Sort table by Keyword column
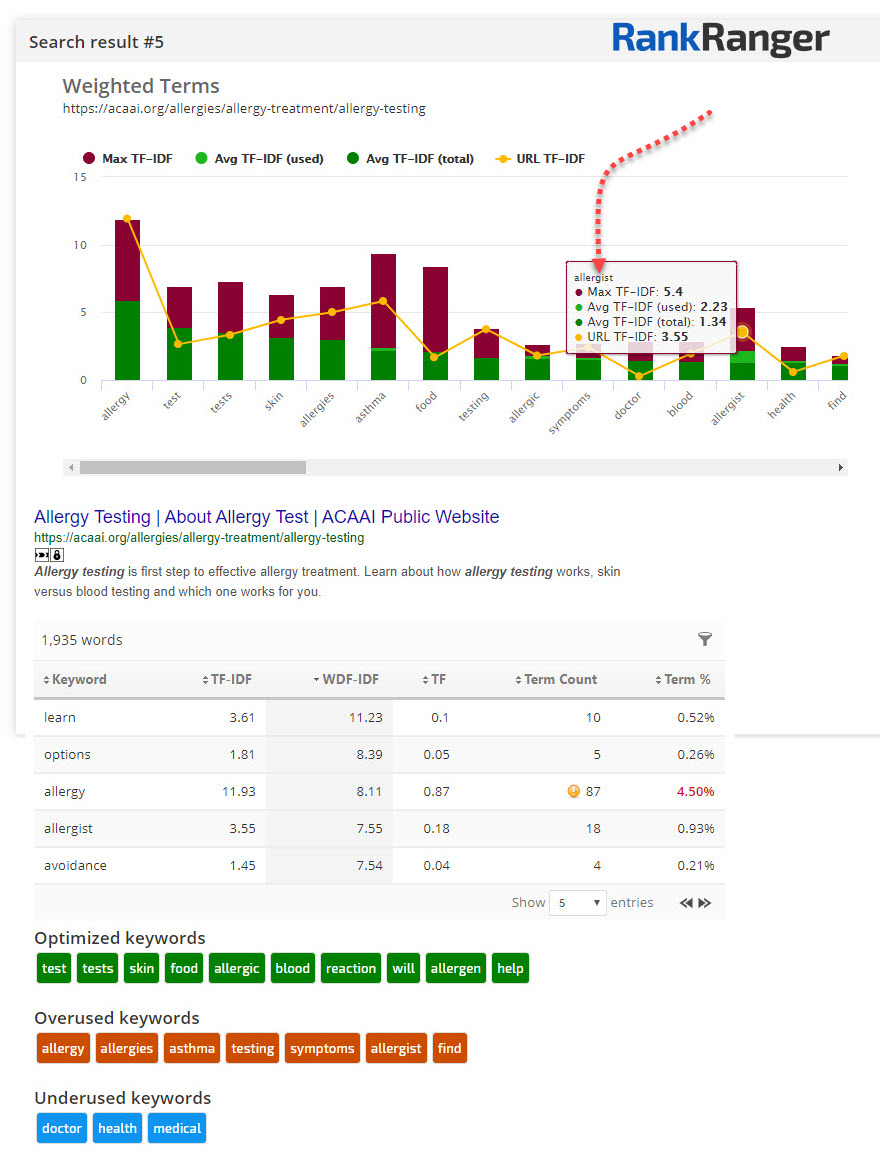880x1164 pixels. (75, 679)
